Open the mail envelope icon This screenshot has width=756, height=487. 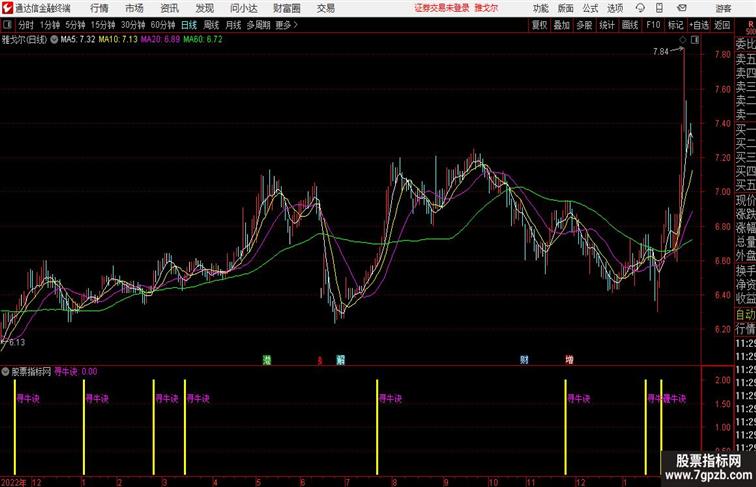[681, 8]
